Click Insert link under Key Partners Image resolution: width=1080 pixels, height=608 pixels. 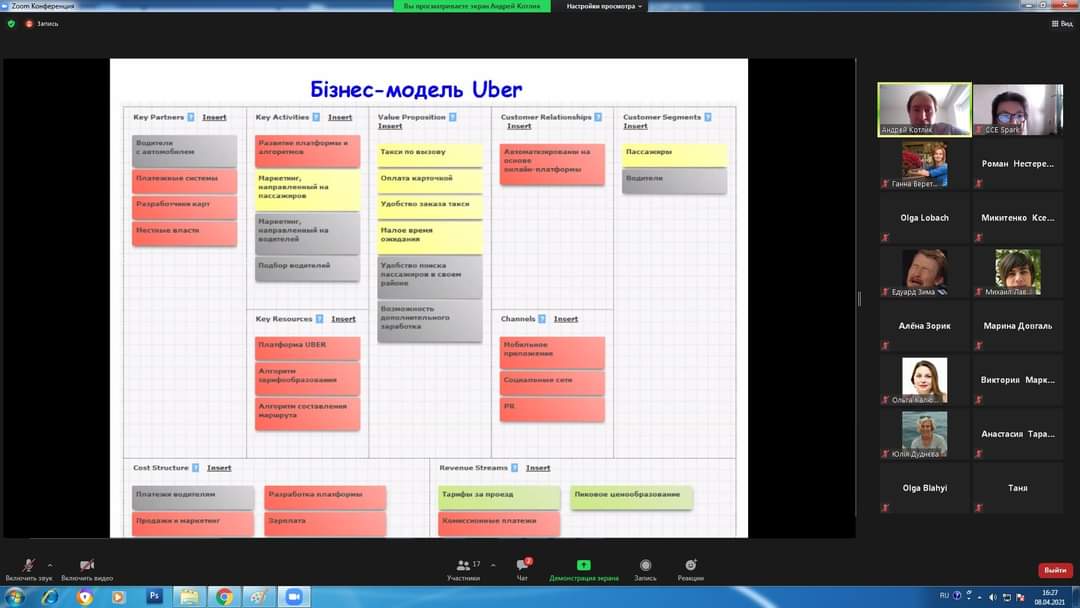click(214, 117)
